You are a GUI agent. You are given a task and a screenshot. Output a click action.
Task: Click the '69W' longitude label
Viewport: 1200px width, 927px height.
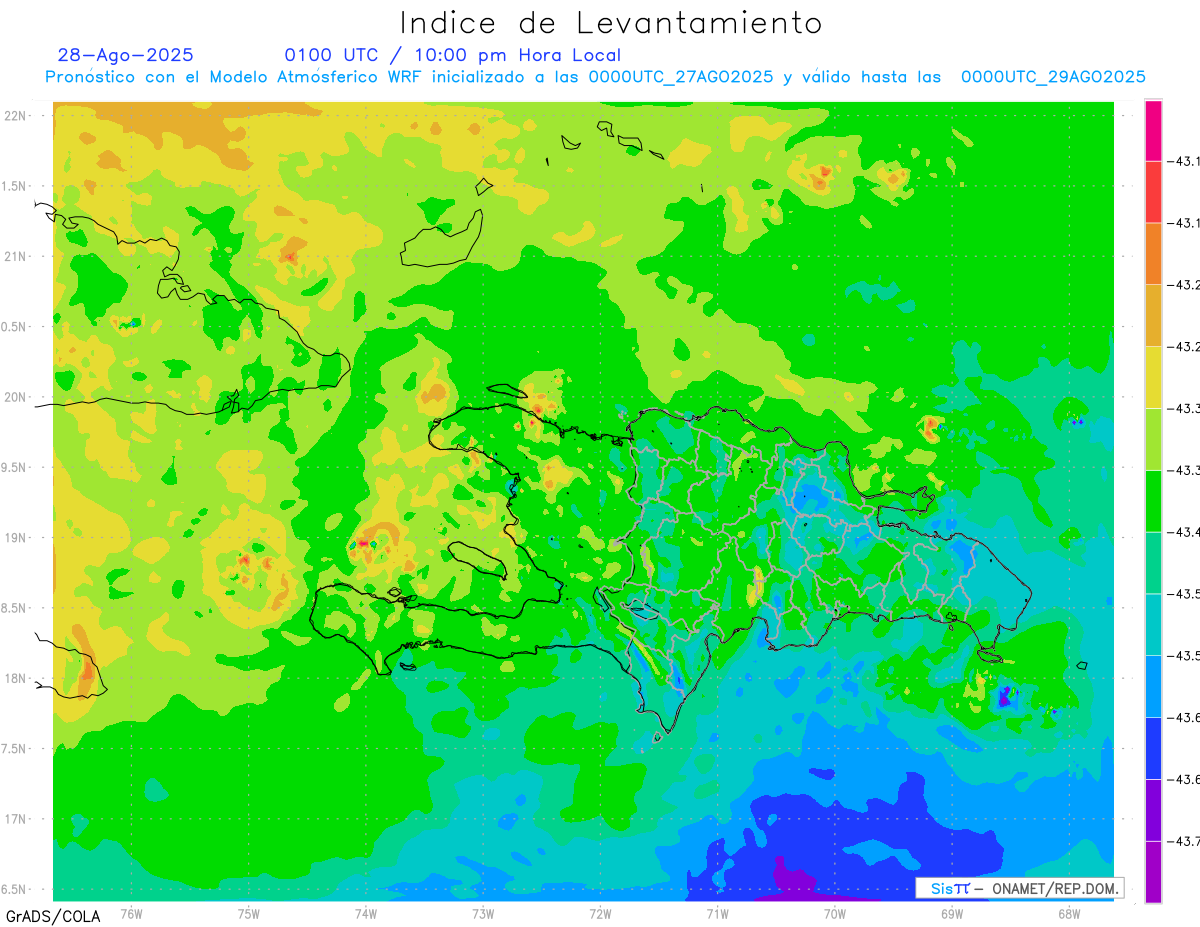[952, 914]
